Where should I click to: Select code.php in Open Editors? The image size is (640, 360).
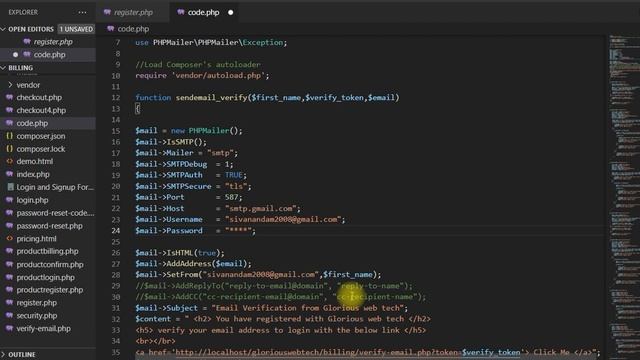click(49, 54)
